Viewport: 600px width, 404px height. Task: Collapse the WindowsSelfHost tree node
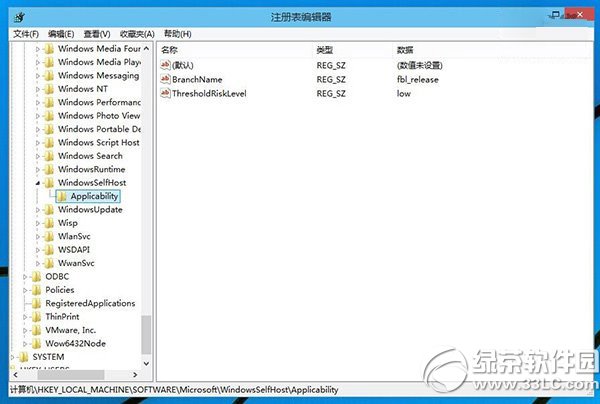click(x=38, y=183)
